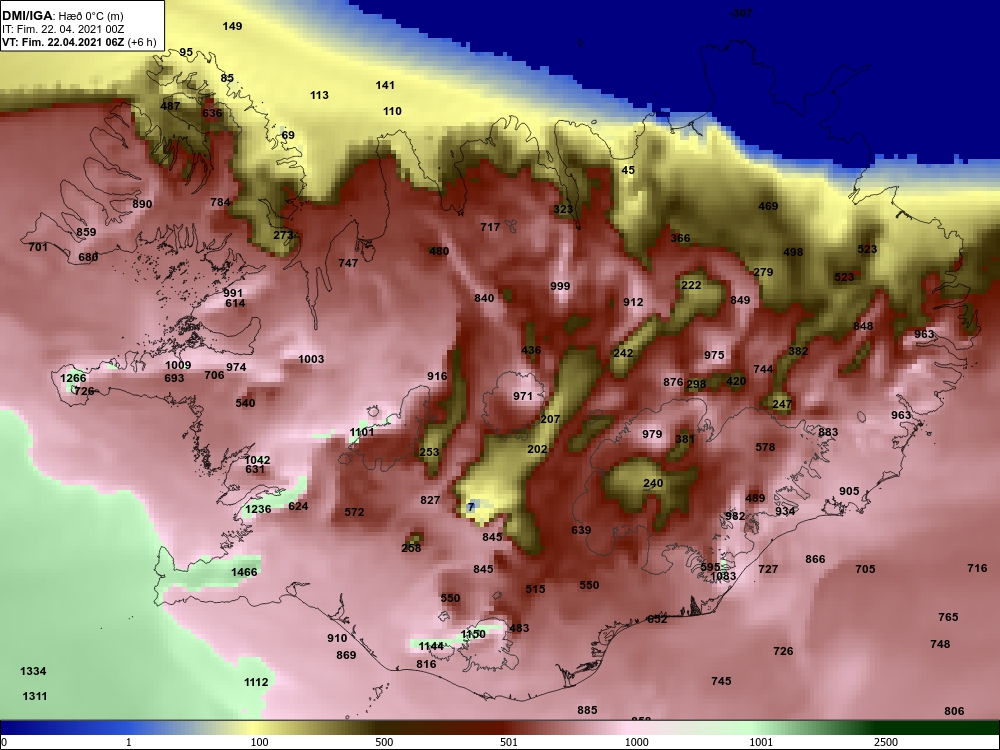This screenshot has width=1000, height=750.
Task: Click the map value '1466'
Action: pos(244,572)
